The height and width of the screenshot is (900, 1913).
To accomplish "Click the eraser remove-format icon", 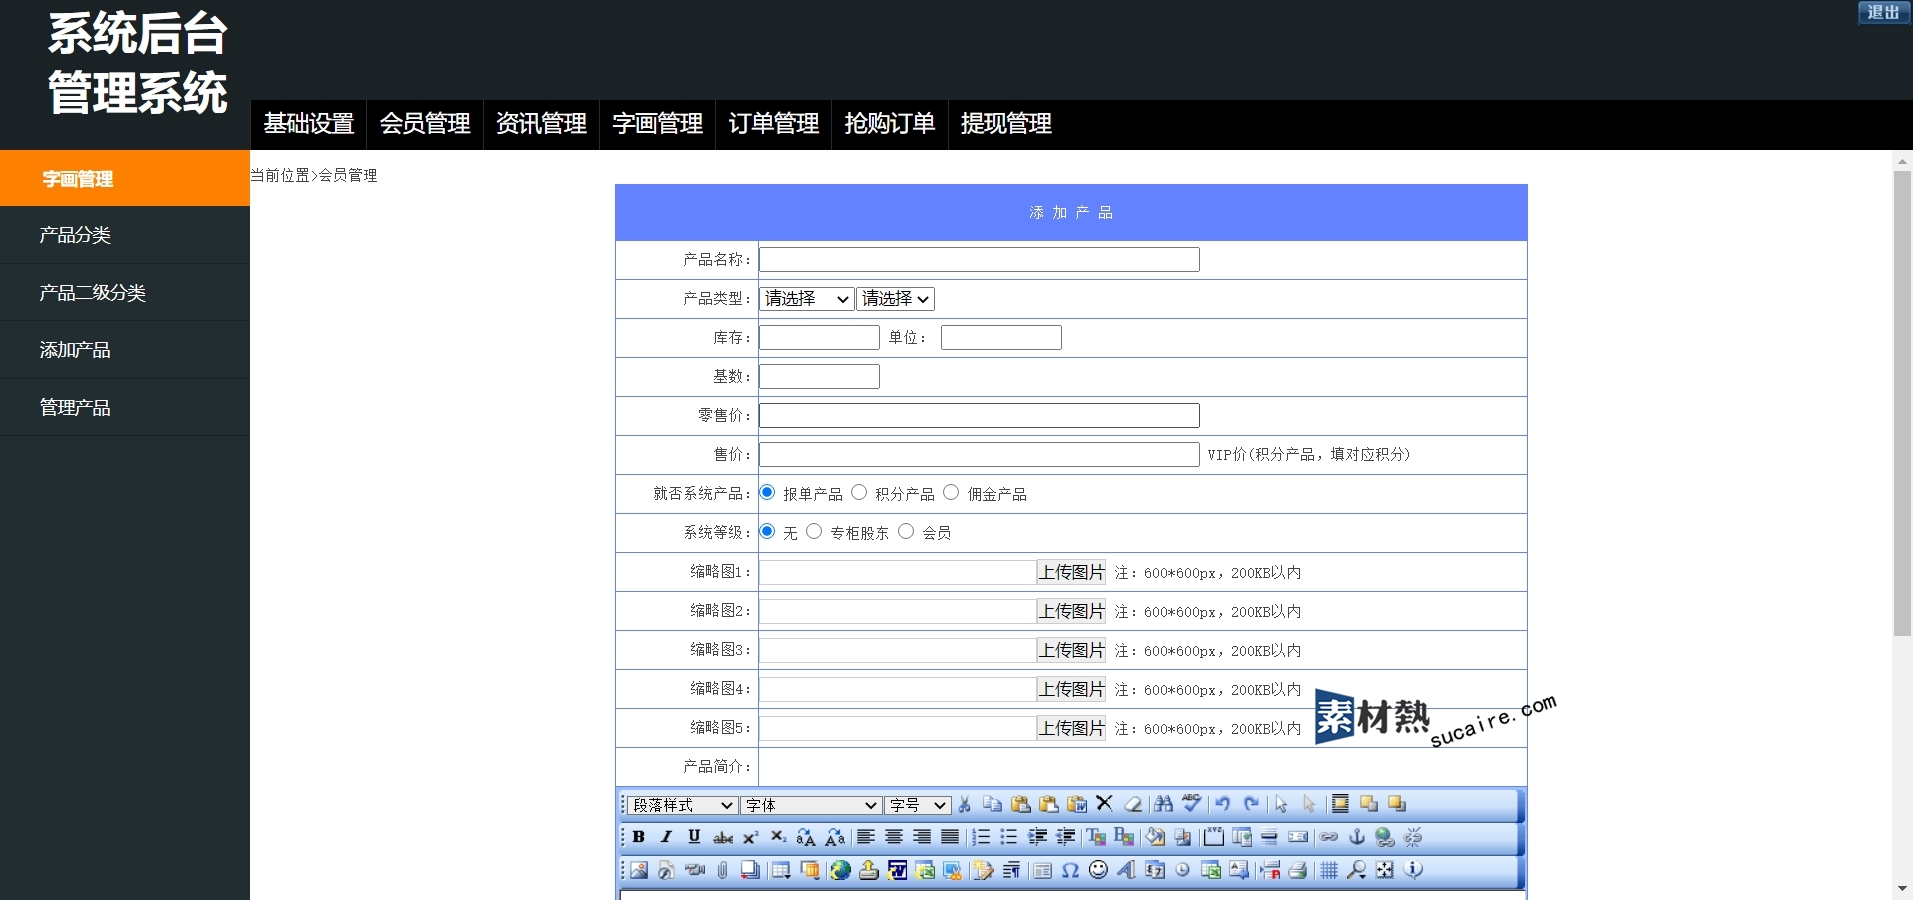I will [x=1133, y=804].
